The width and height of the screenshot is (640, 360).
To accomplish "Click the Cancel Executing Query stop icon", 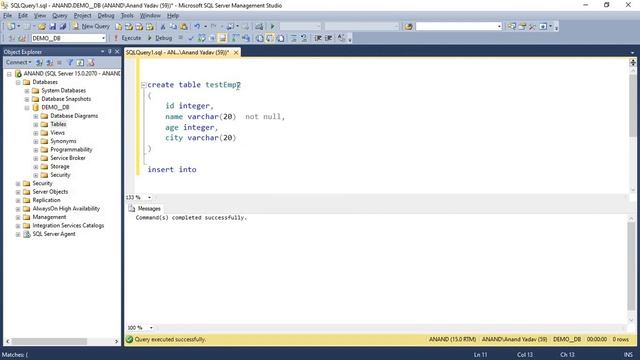I will 180,38.
